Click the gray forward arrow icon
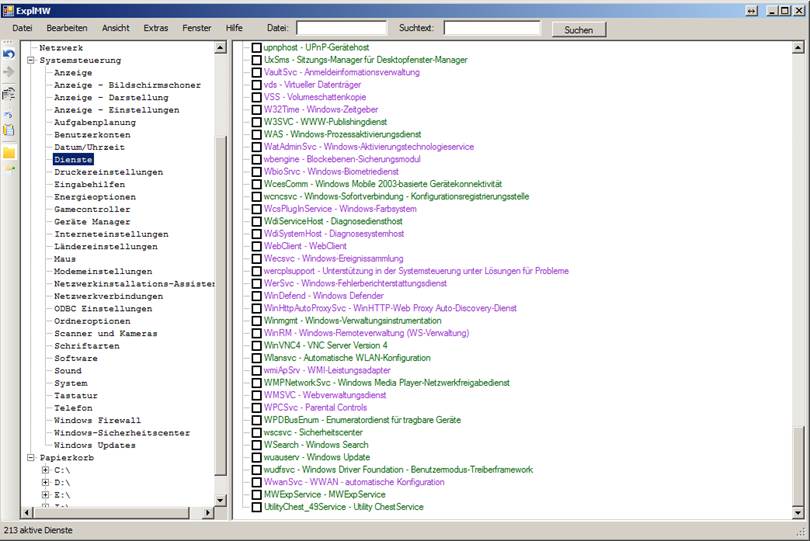Image resolution: width=810 pixels, height=541 pixels. click(9, 72)
